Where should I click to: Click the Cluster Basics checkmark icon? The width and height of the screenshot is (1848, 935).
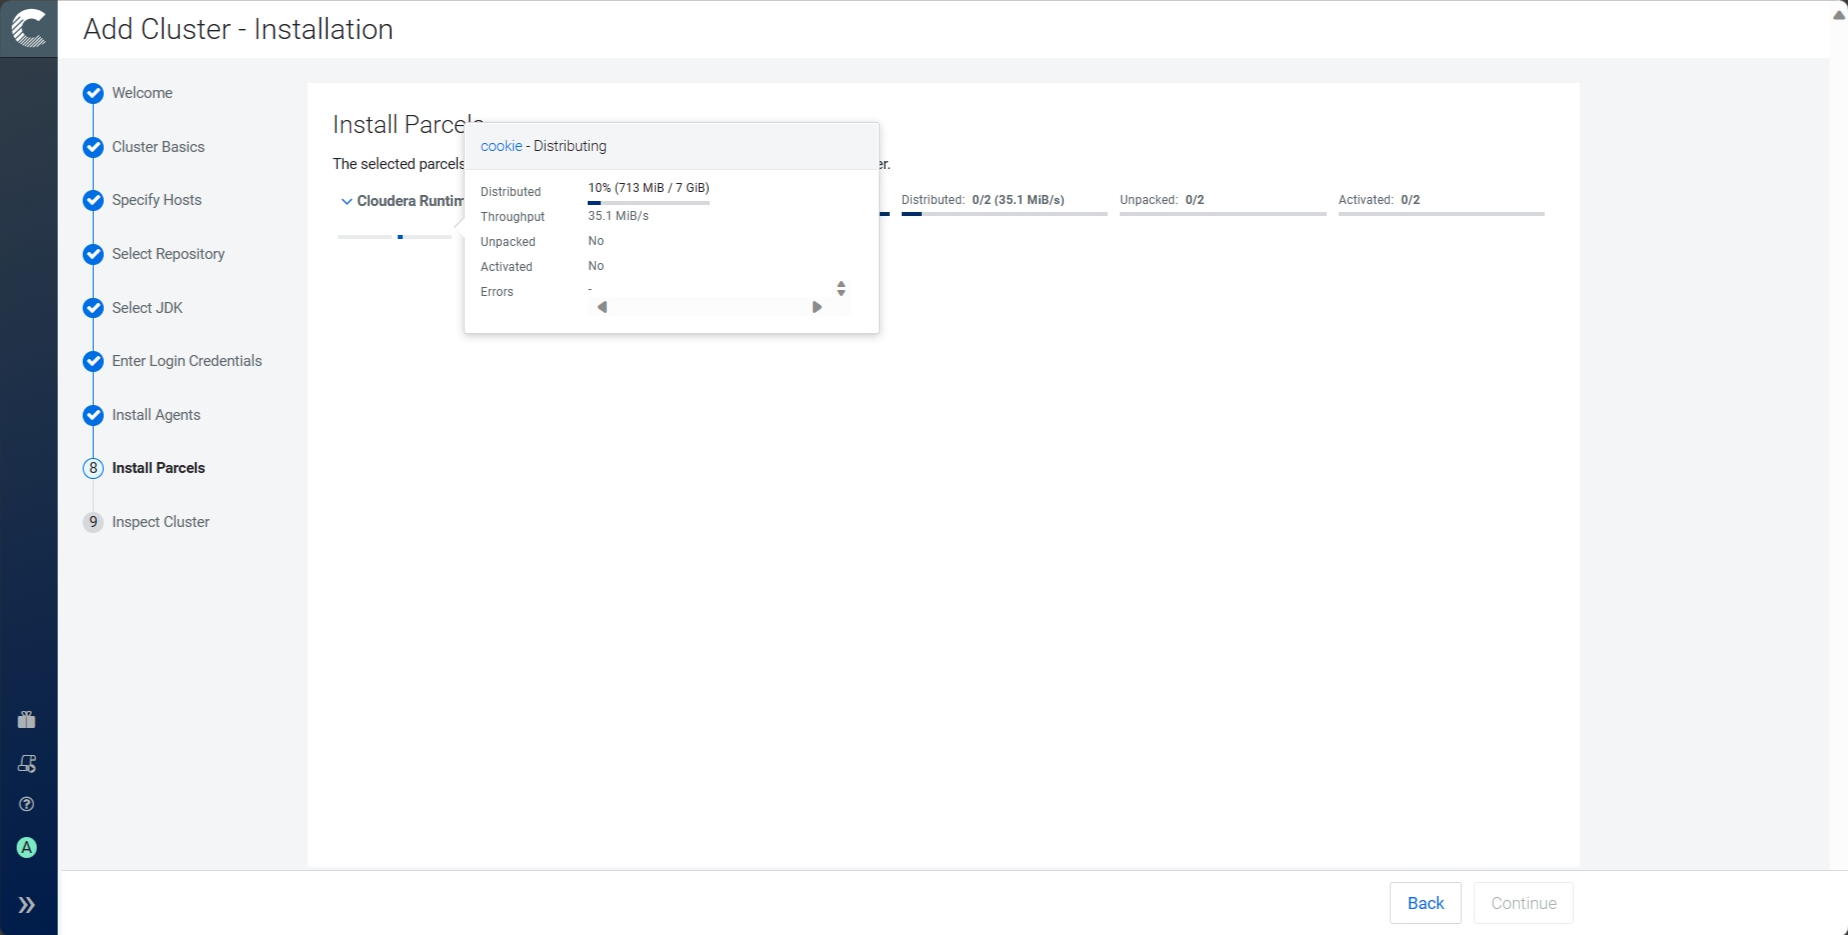(x=93, y=147)
